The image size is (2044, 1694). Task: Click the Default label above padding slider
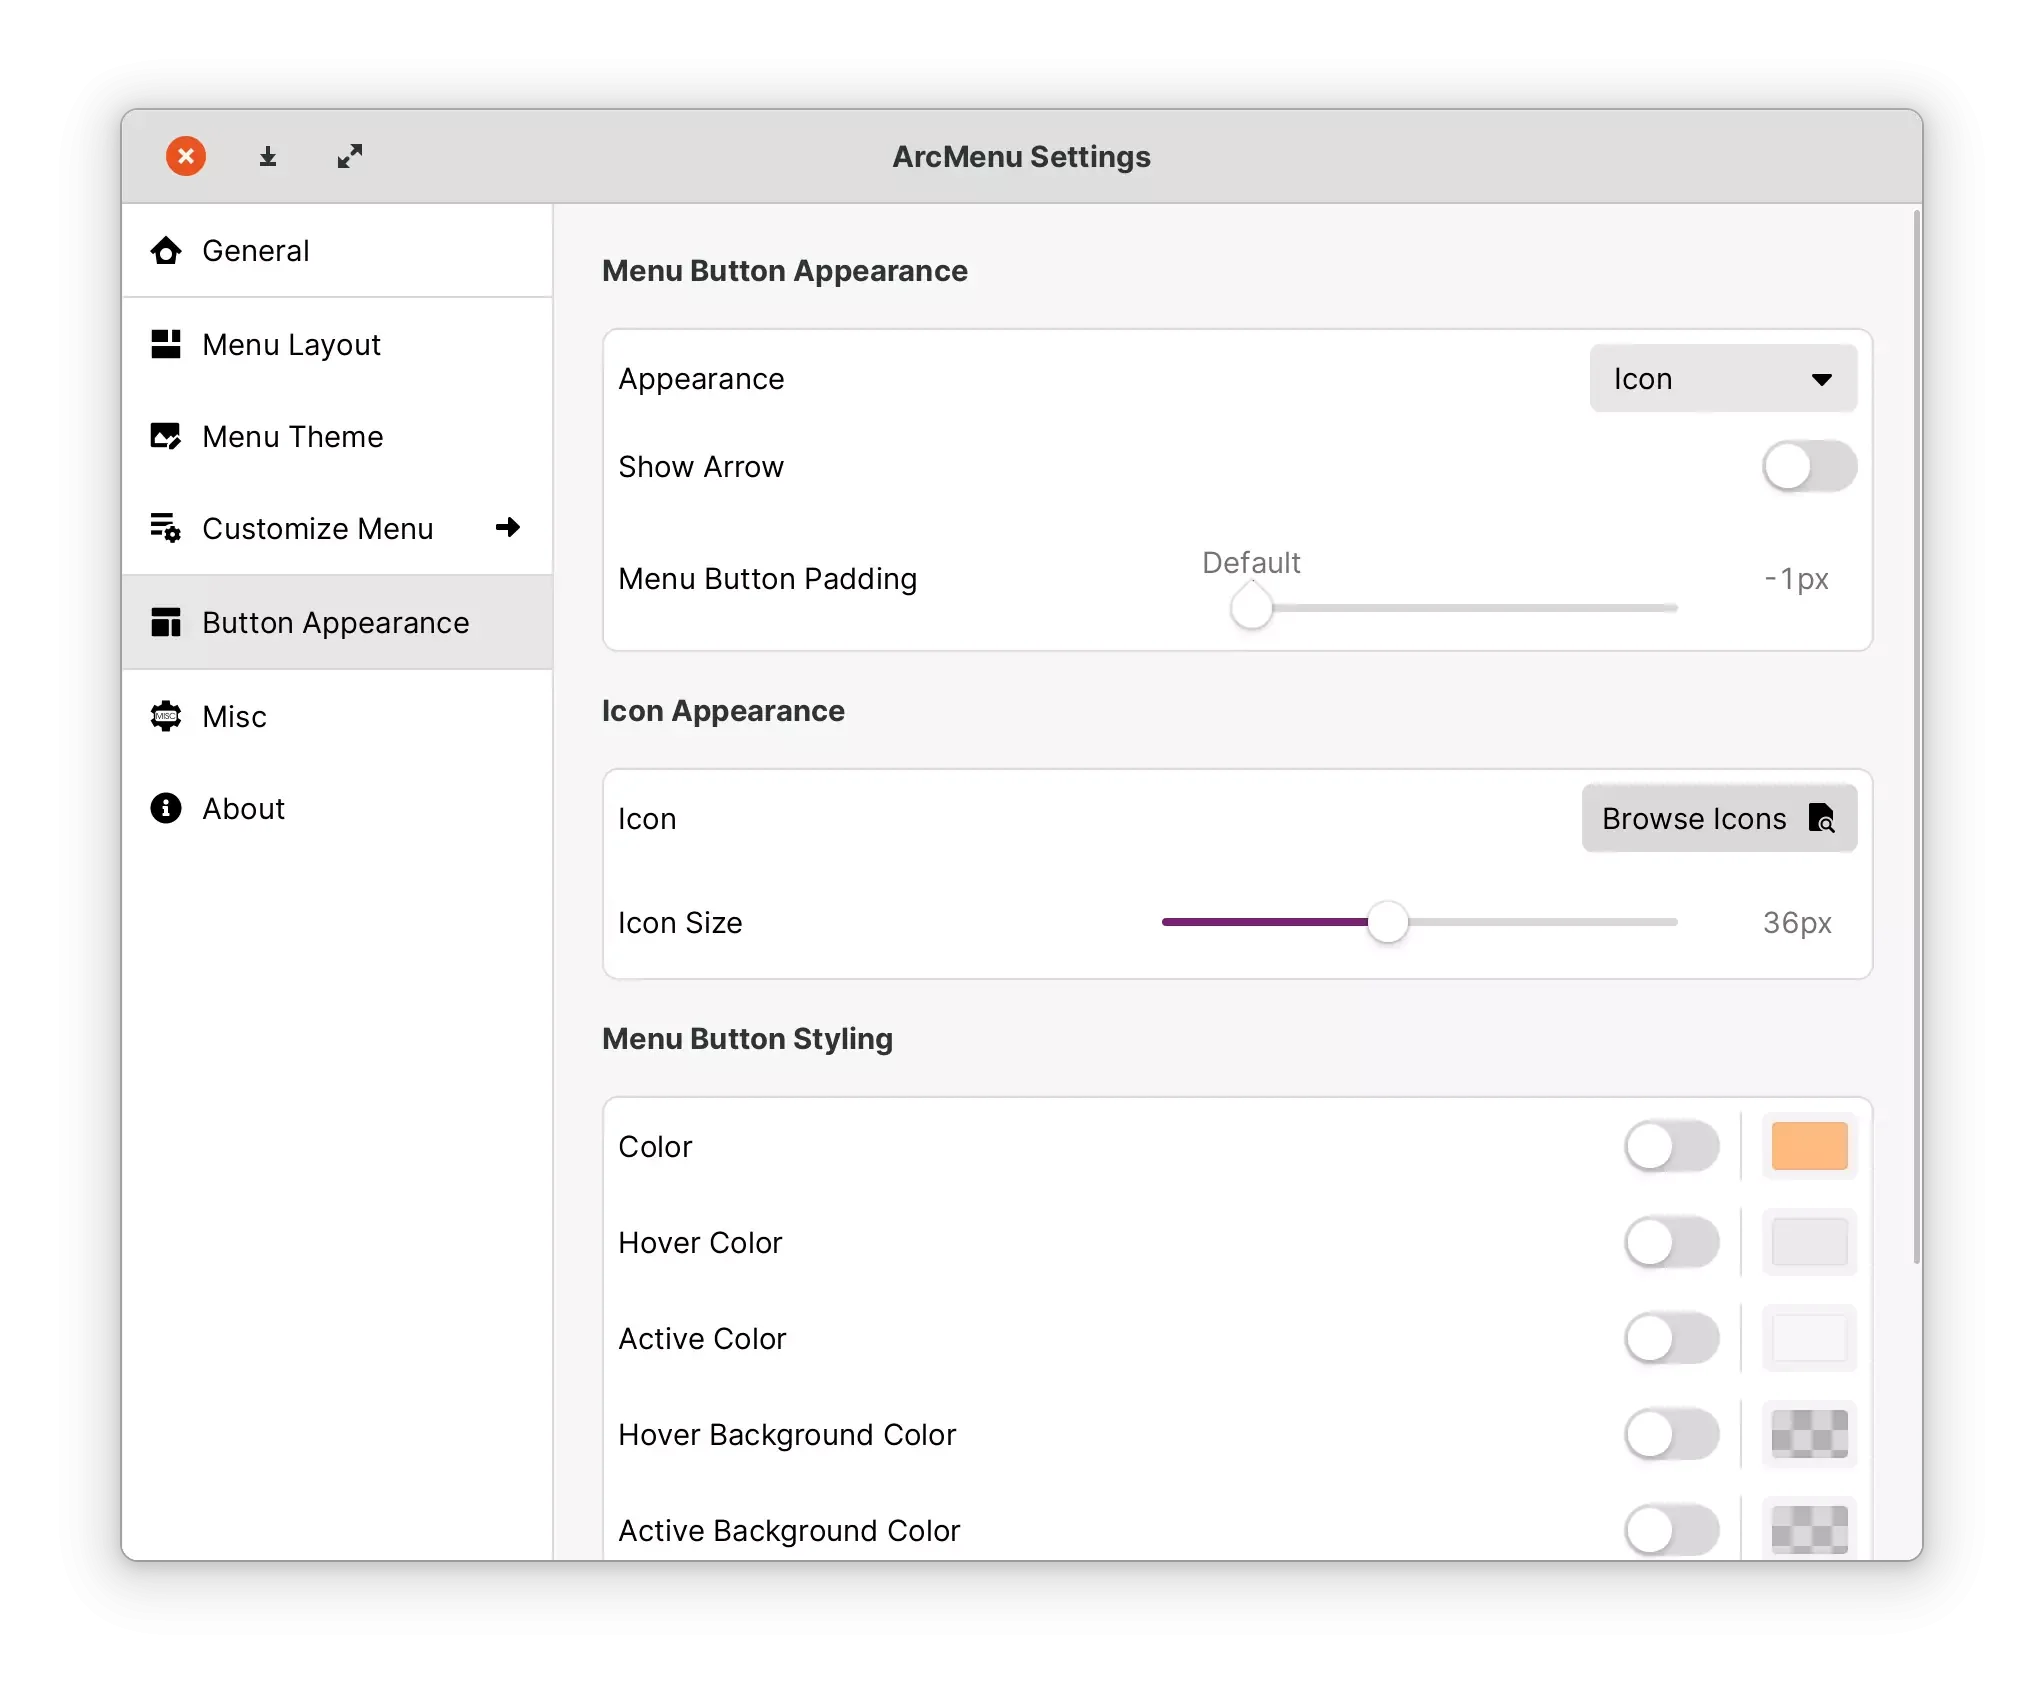1251,563
